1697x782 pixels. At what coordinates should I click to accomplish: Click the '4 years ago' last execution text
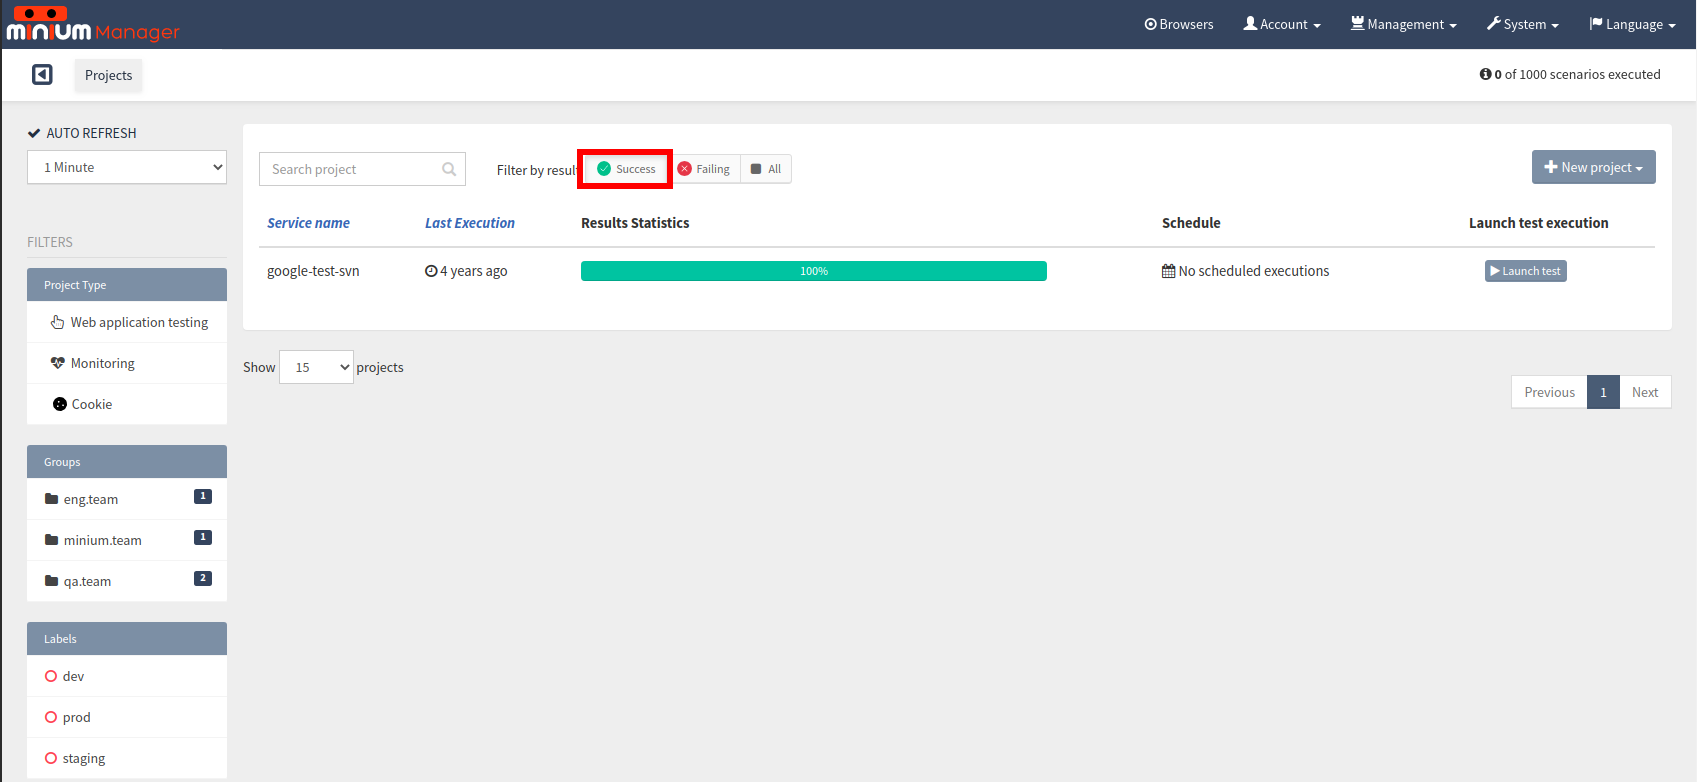474,271
